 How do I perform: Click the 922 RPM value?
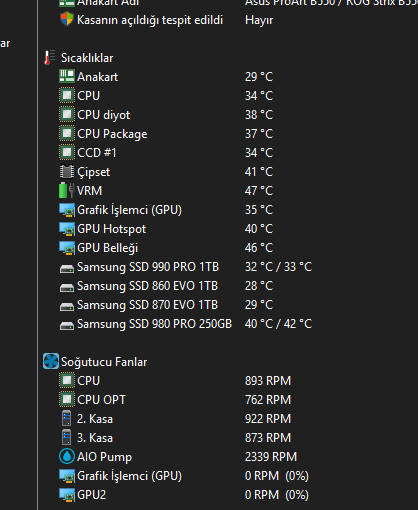click(x=268, y=419)
